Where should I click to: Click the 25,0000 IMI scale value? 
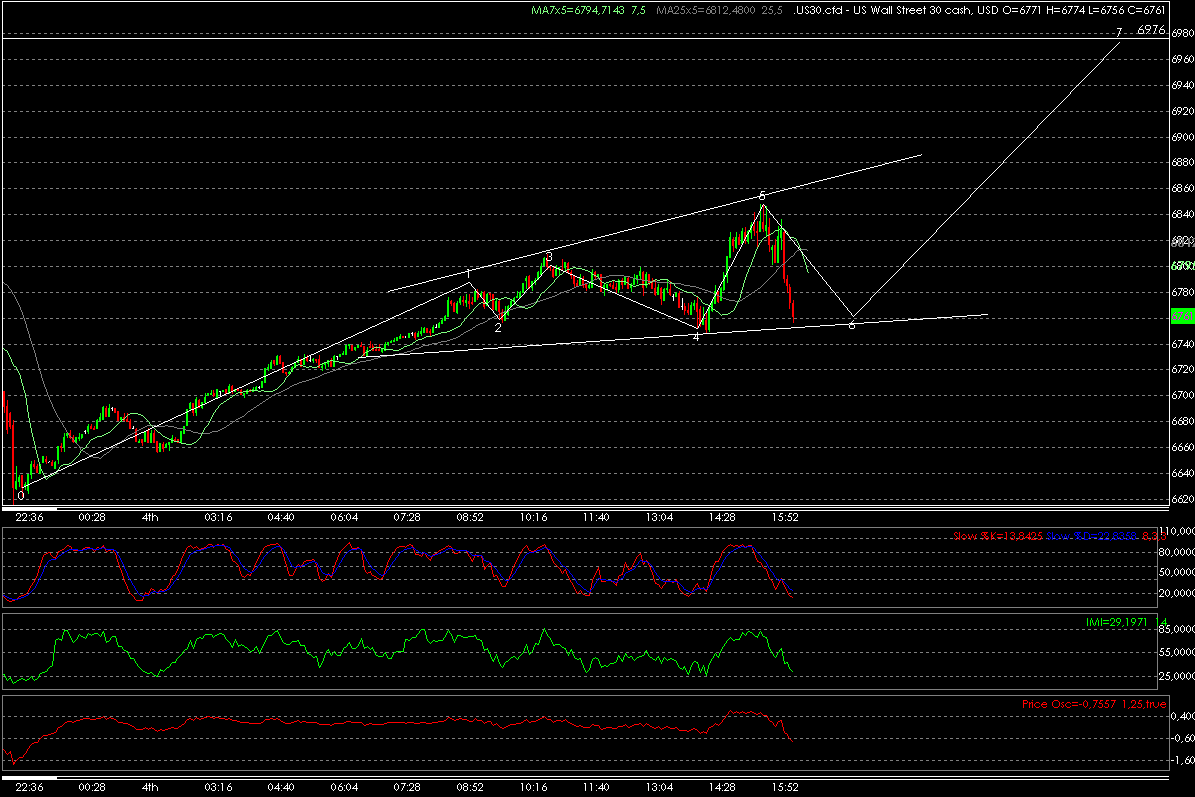pyautogui.click(x=1179, y=676)
